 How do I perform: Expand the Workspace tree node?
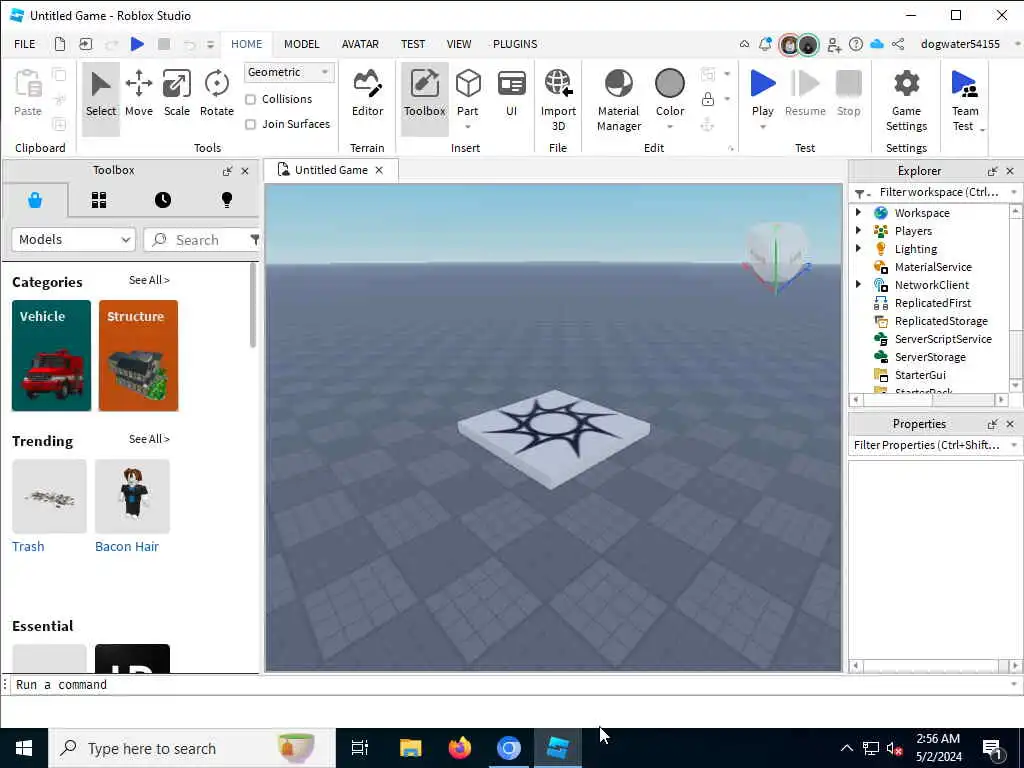(x=858, y=212)
